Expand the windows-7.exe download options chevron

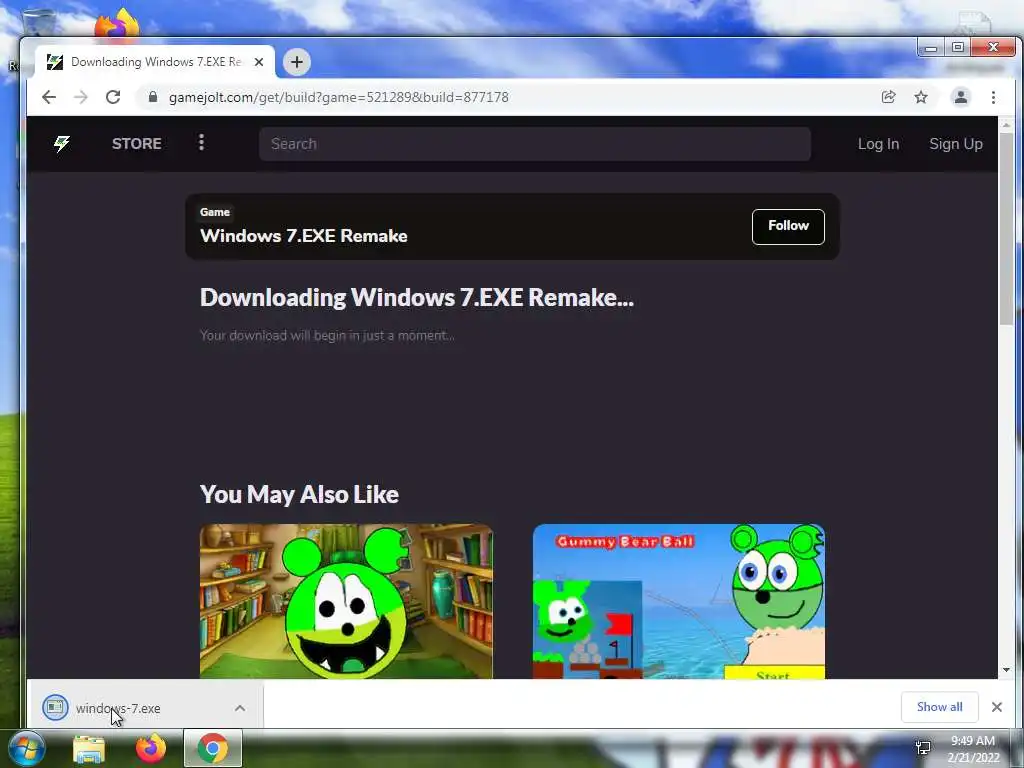(240, 708)
